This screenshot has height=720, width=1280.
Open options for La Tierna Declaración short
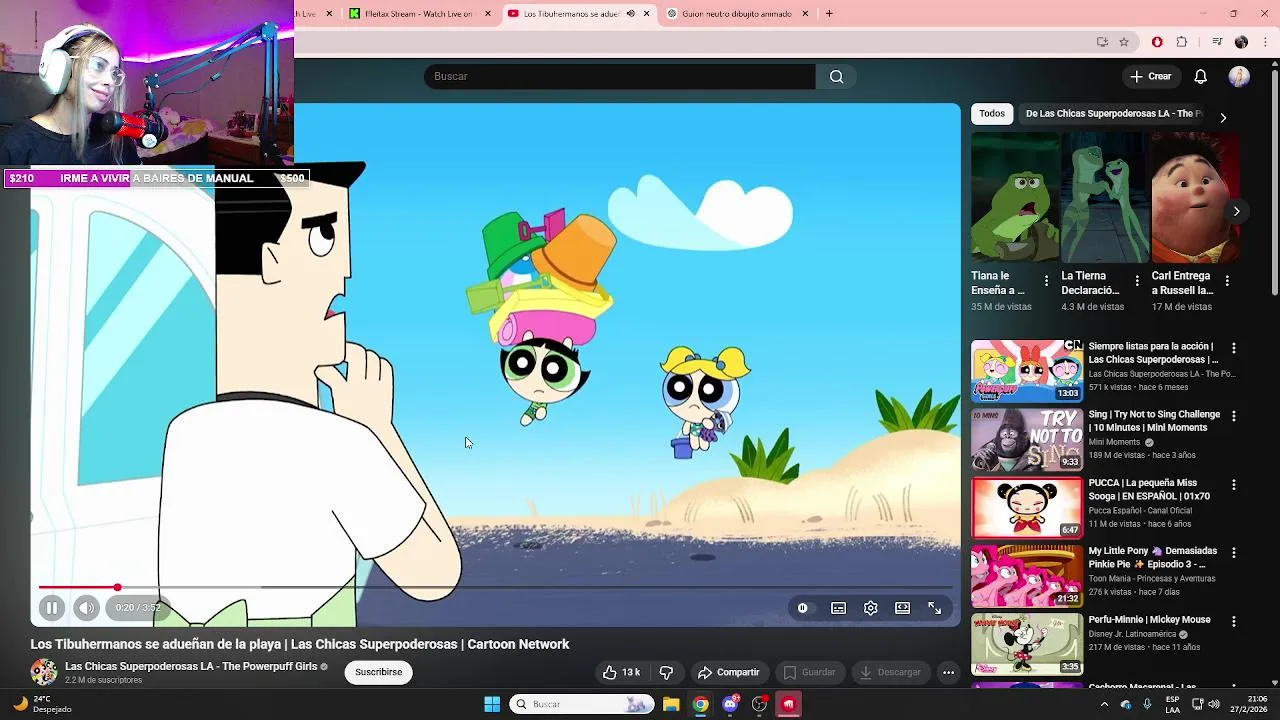click(x=1136, y=281)
